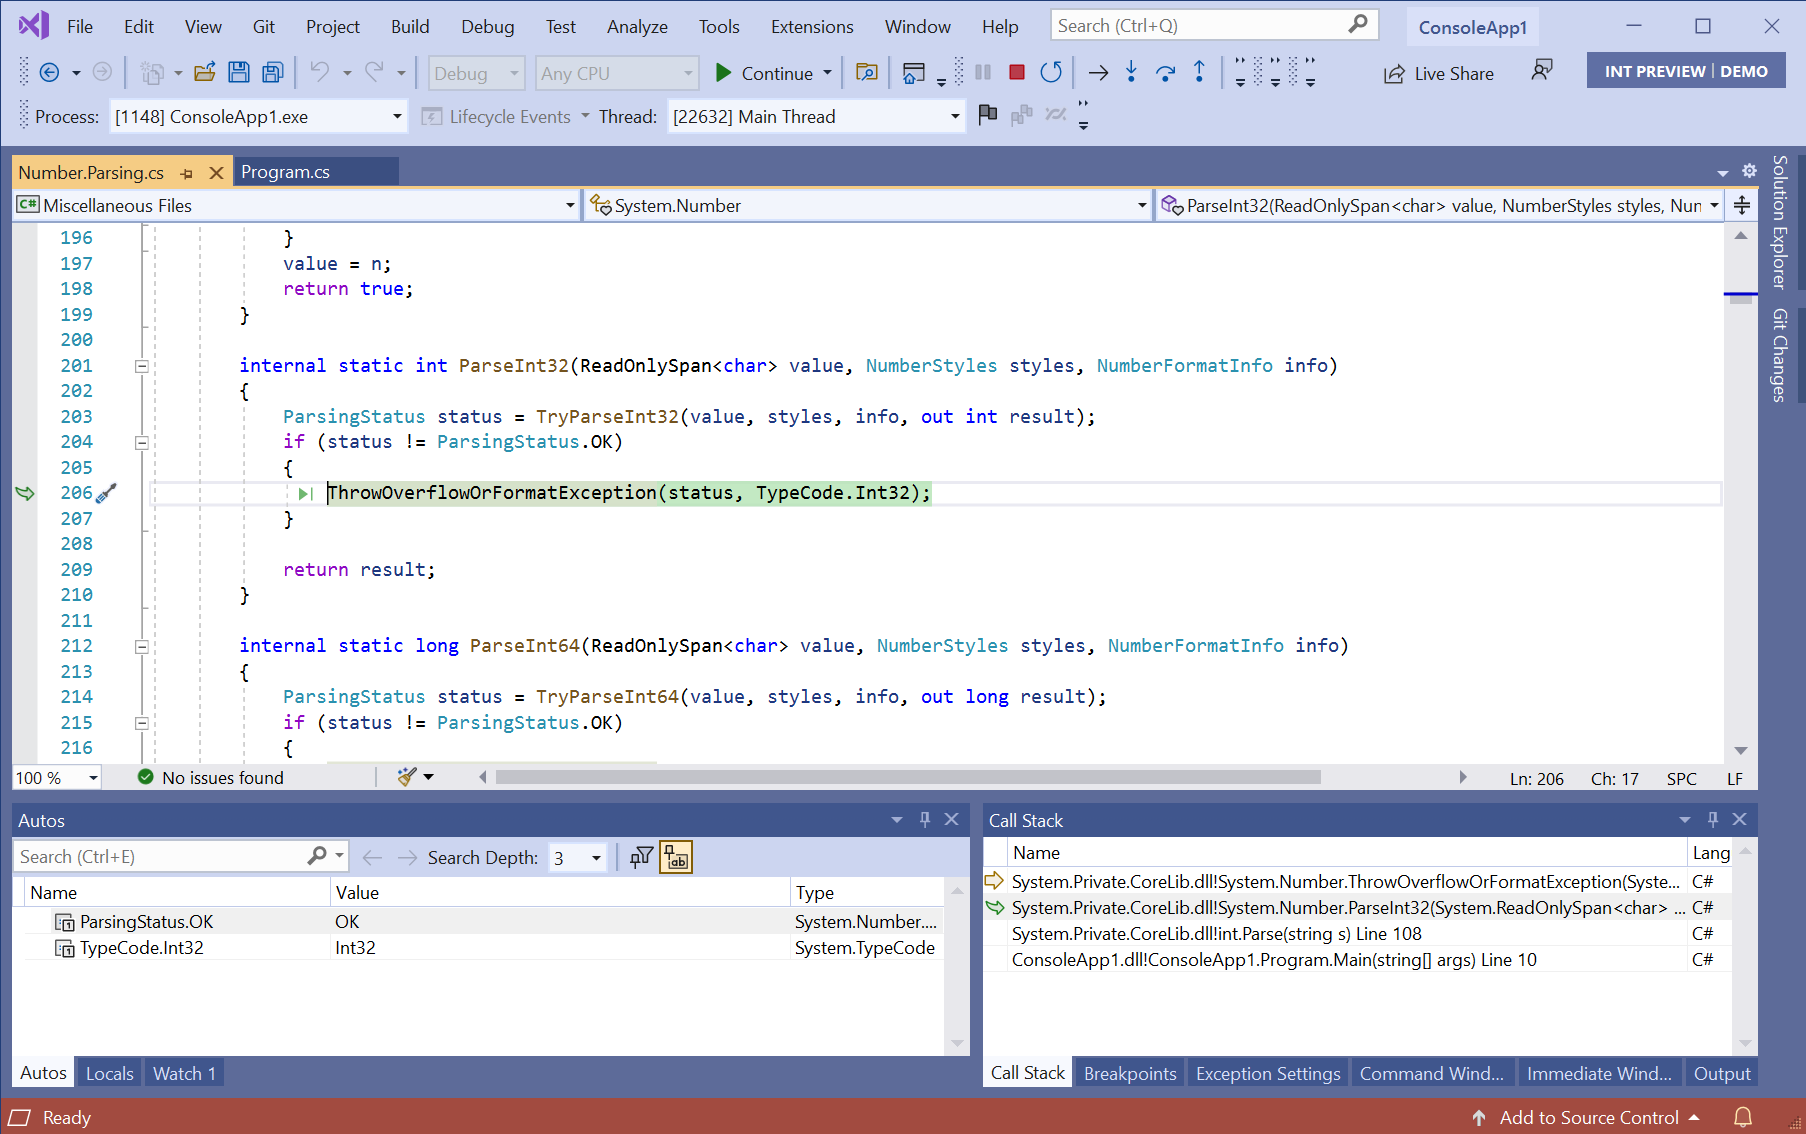Open the Continue button dropdown arrow
Image resolution: width=1806 pixels, height=1134 pixels.
(x=828, y=73)
